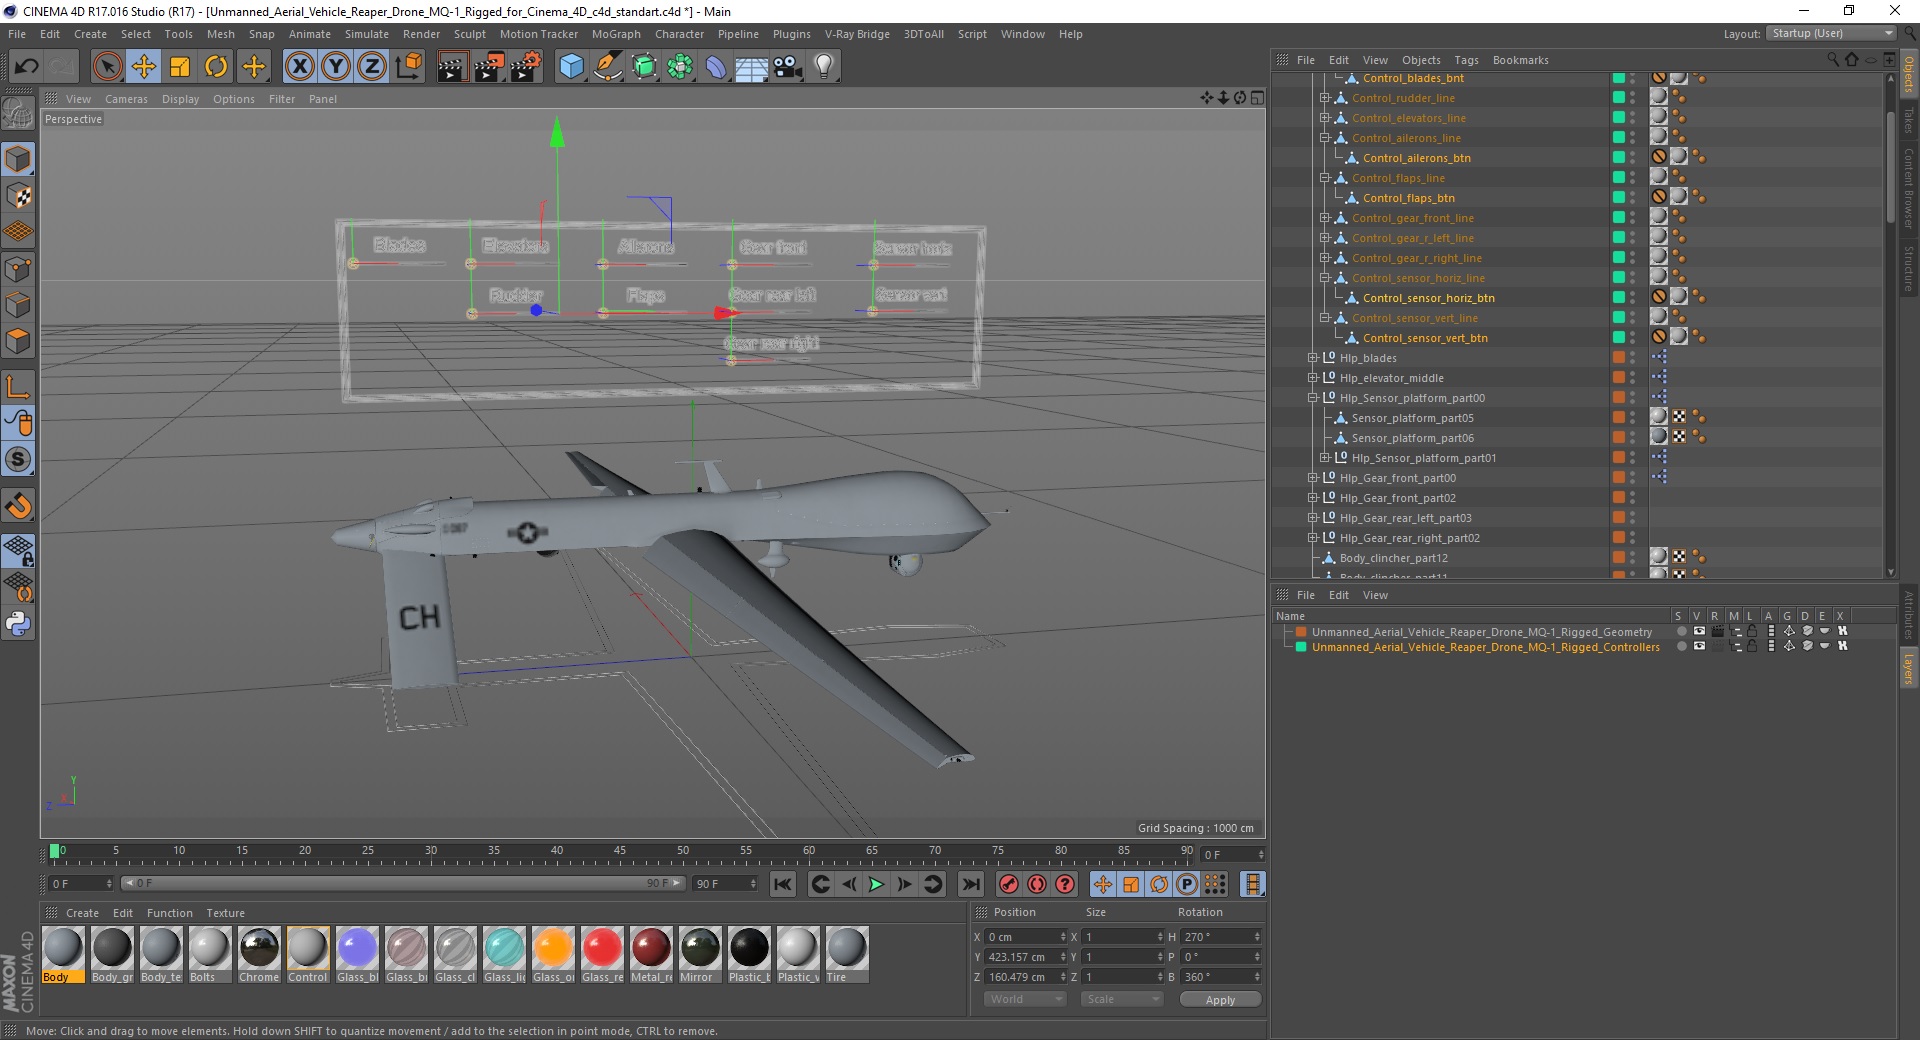
Task: Switch to Model mode
Action: [x=18, y=159]
